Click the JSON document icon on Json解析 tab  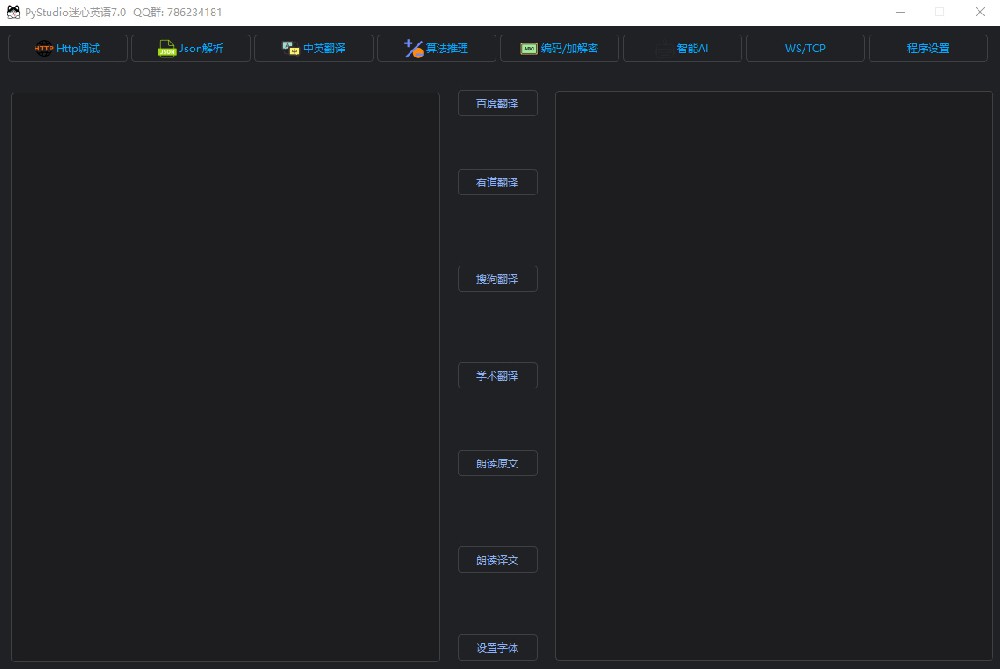166,47
